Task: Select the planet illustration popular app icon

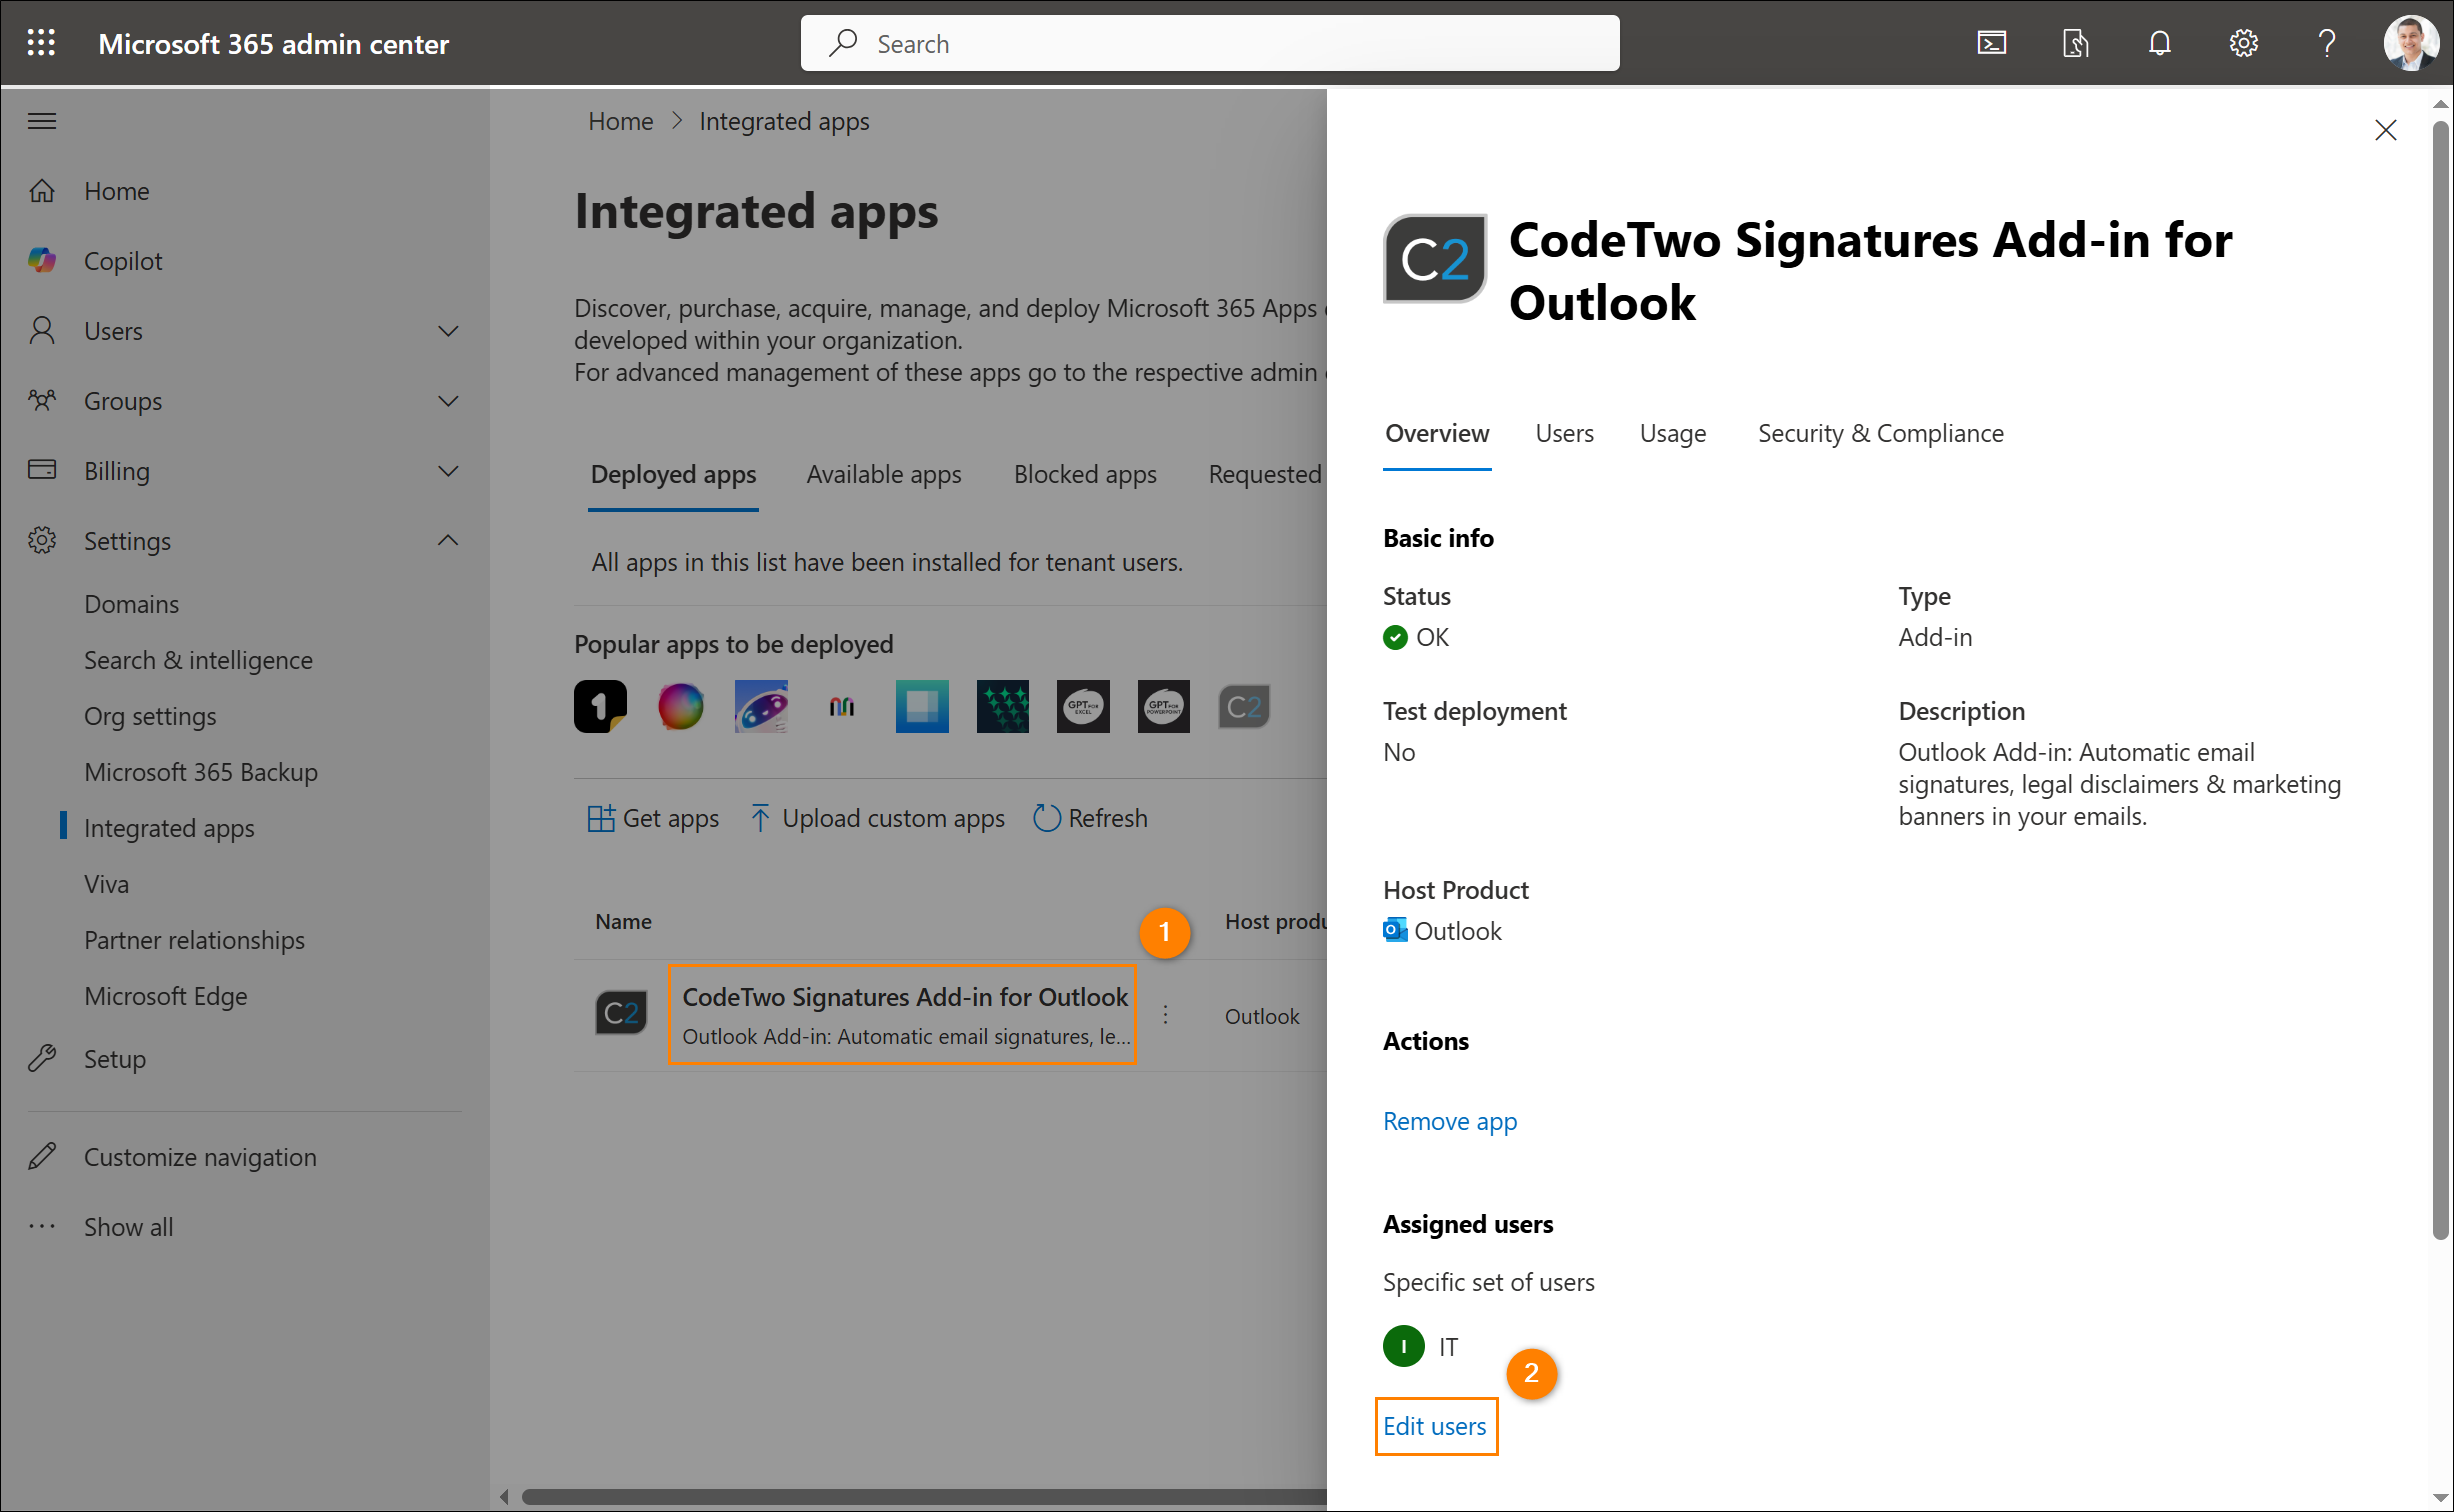Action: click(x=761, y=707)
